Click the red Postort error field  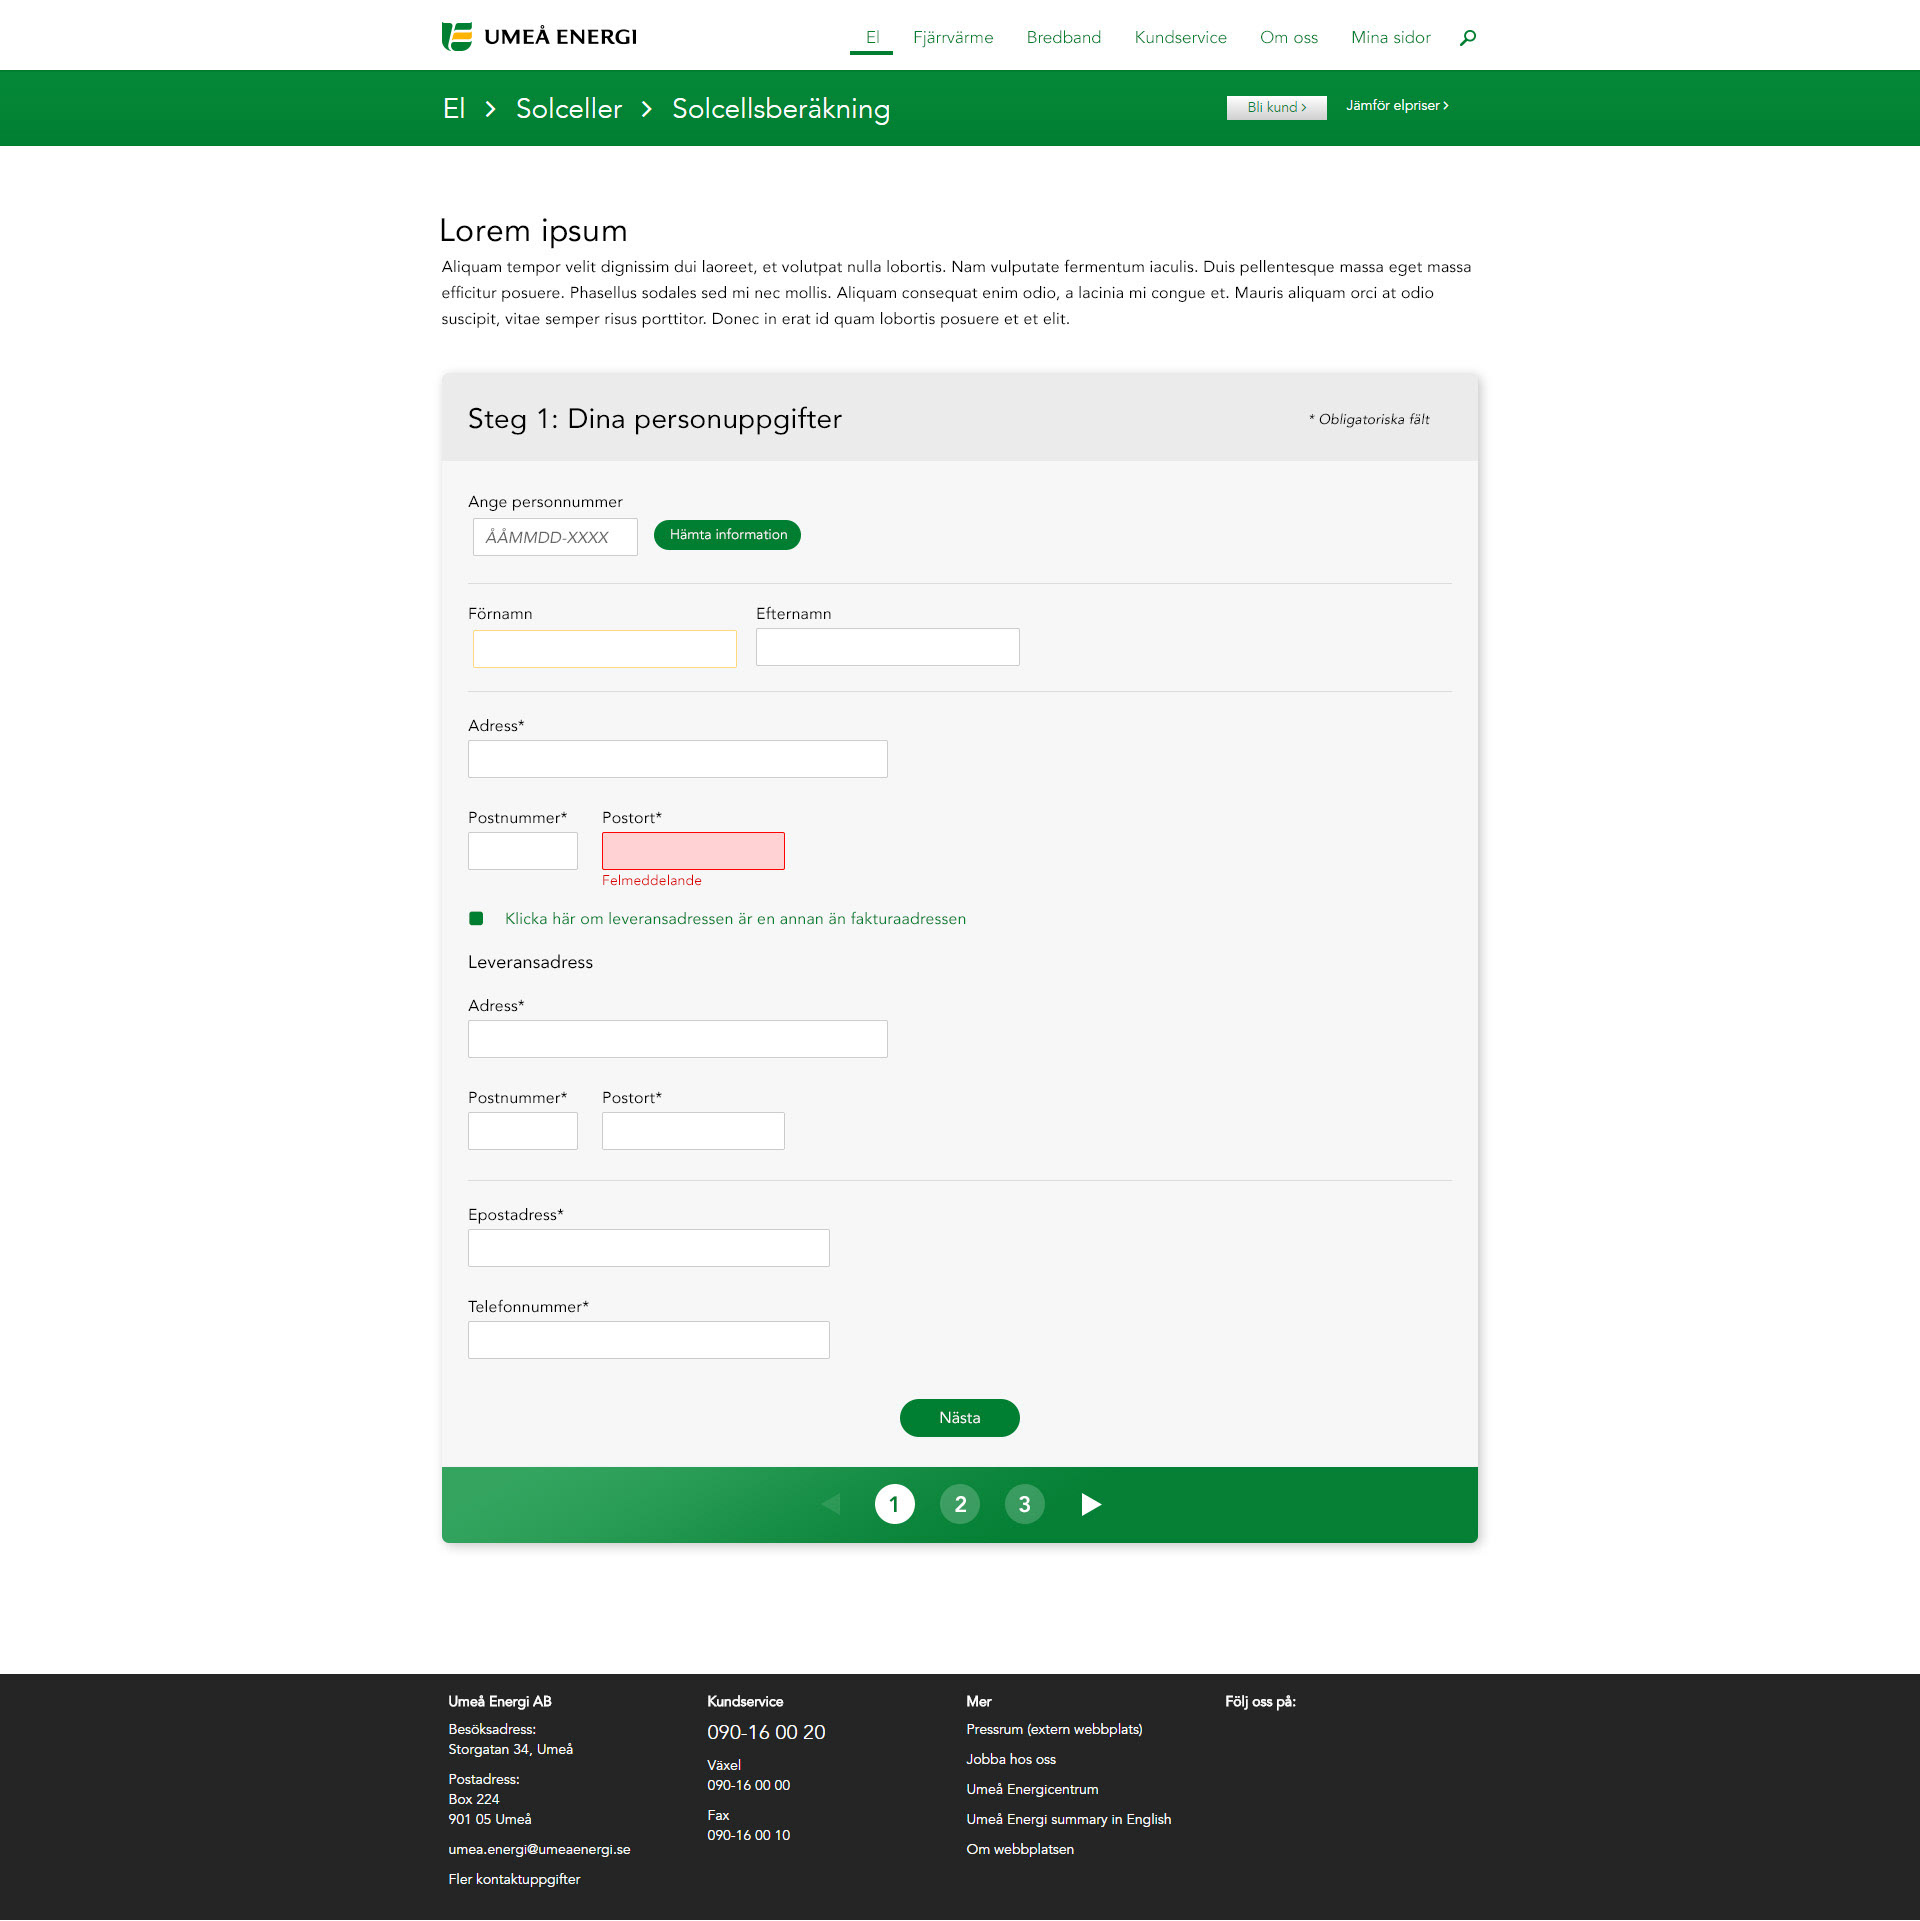pyautogui.click(x=693, y=851)
